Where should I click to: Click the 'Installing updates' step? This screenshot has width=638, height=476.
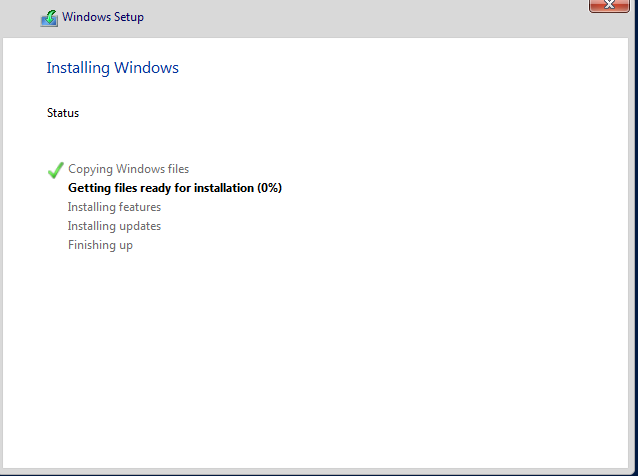click(114, 226)
